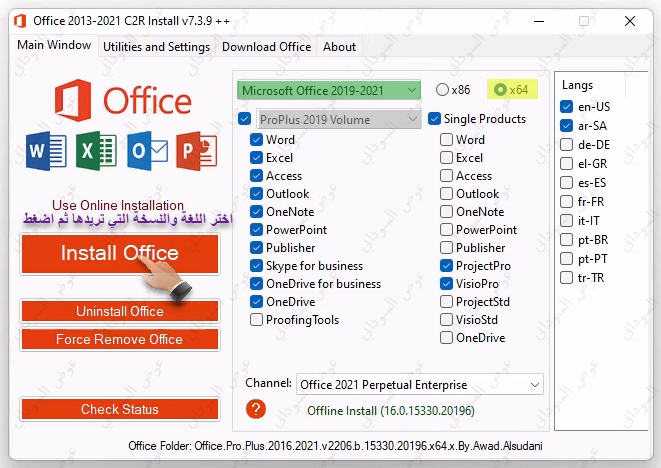Open the Download Office tab

[266, 46]
